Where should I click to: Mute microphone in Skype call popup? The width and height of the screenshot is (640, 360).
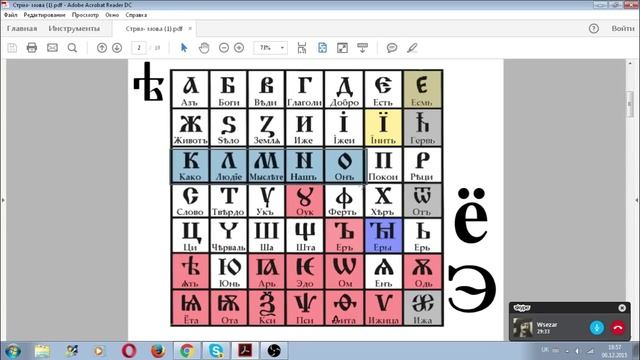(x=597, y=327)
